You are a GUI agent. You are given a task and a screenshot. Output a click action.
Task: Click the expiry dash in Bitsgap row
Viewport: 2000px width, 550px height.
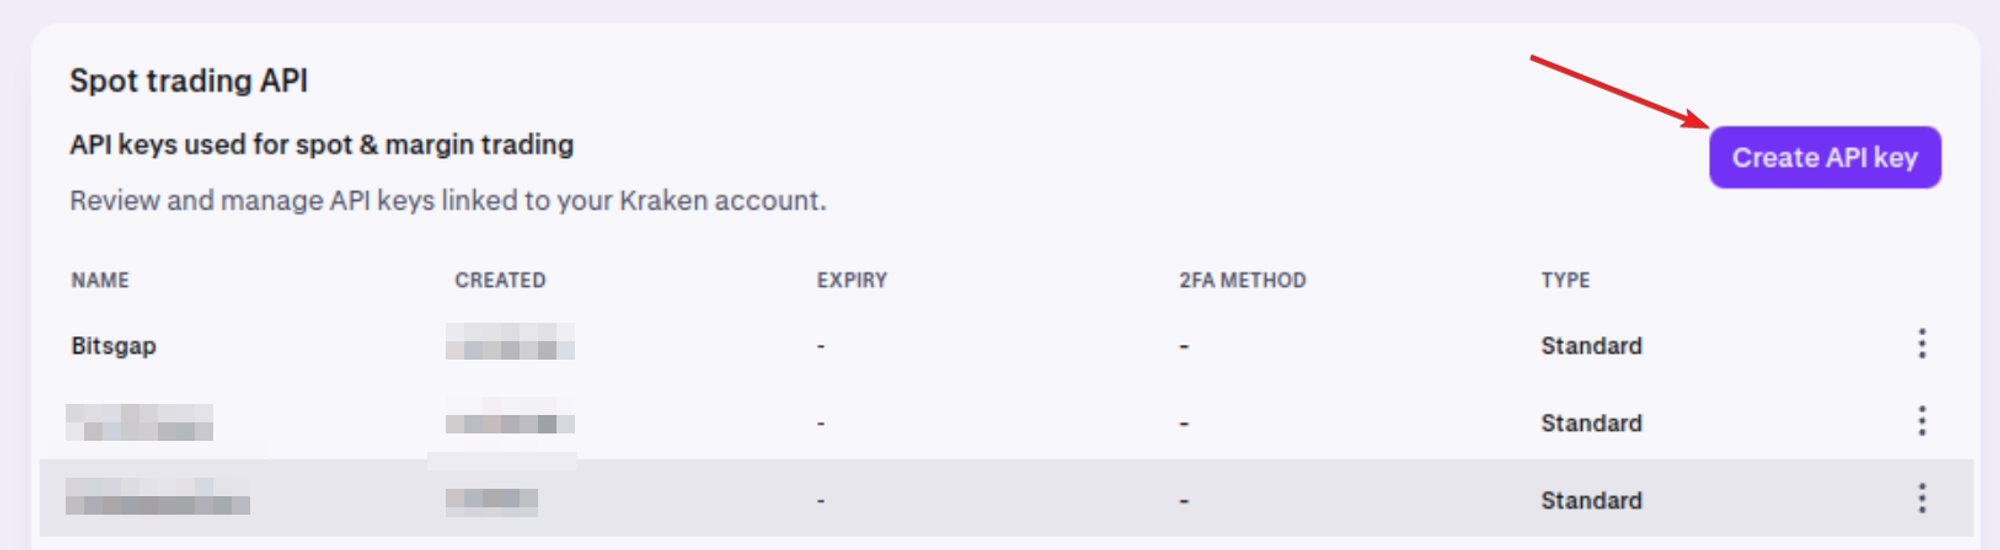[821, 346]
